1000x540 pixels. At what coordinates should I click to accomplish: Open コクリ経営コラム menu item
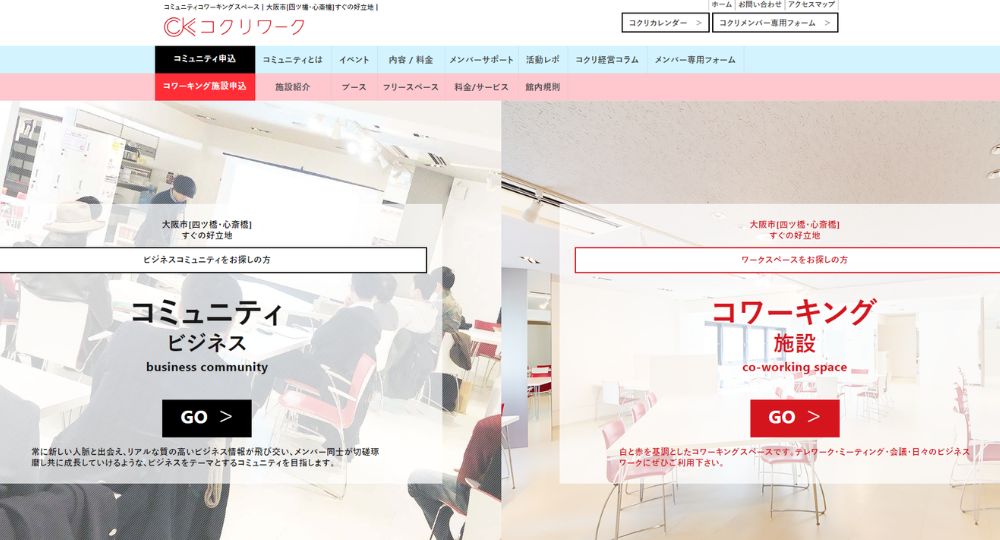(x=606, y=60)
